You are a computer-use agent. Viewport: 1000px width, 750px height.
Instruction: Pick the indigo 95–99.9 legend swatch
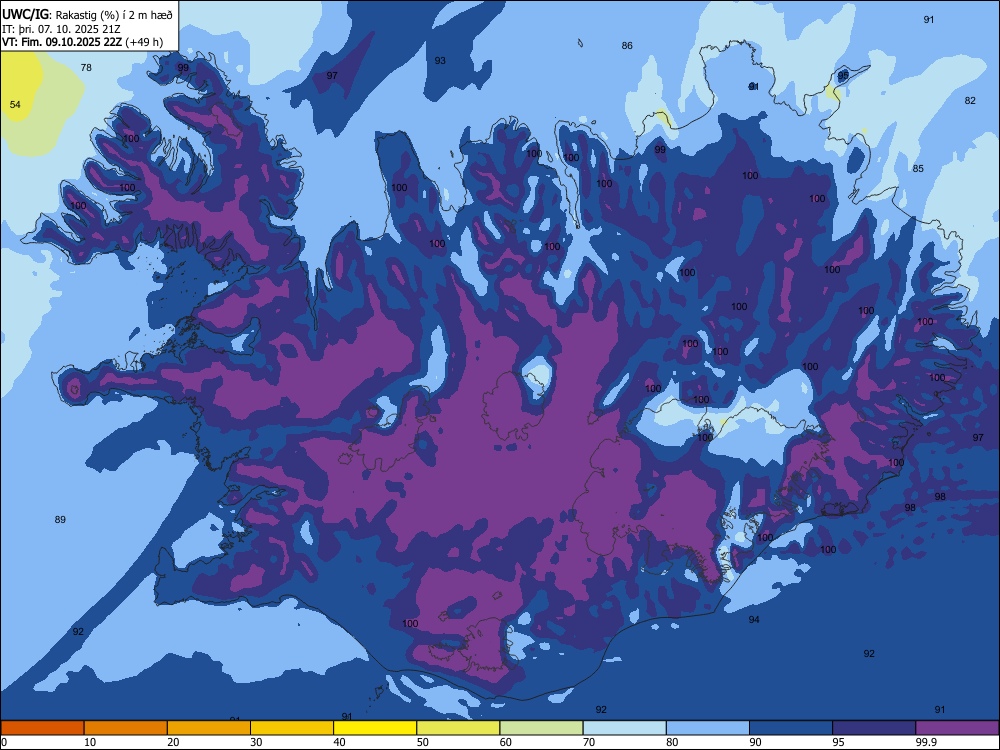pyautogui.click(x=874, y=728)
